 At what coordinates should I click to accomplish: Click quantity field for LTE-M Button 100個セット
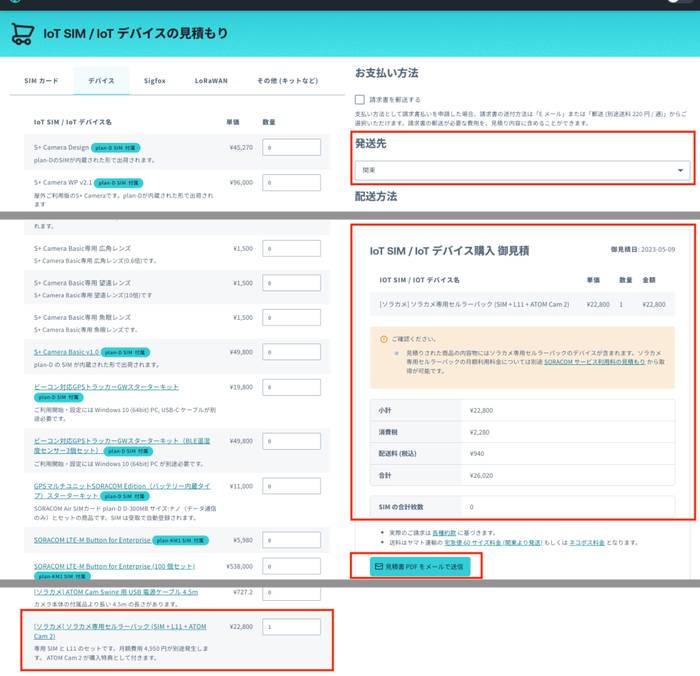point(292,566)
